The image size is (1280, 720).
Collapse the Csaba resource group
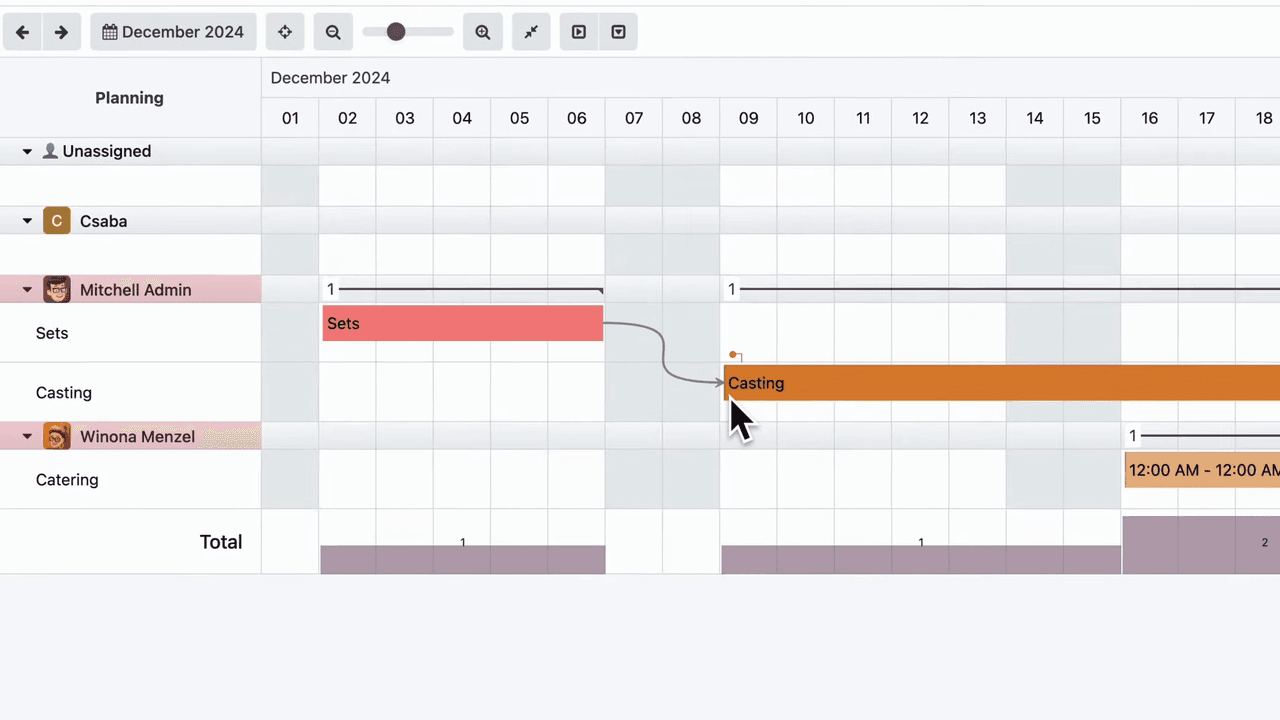coord(28,221)
